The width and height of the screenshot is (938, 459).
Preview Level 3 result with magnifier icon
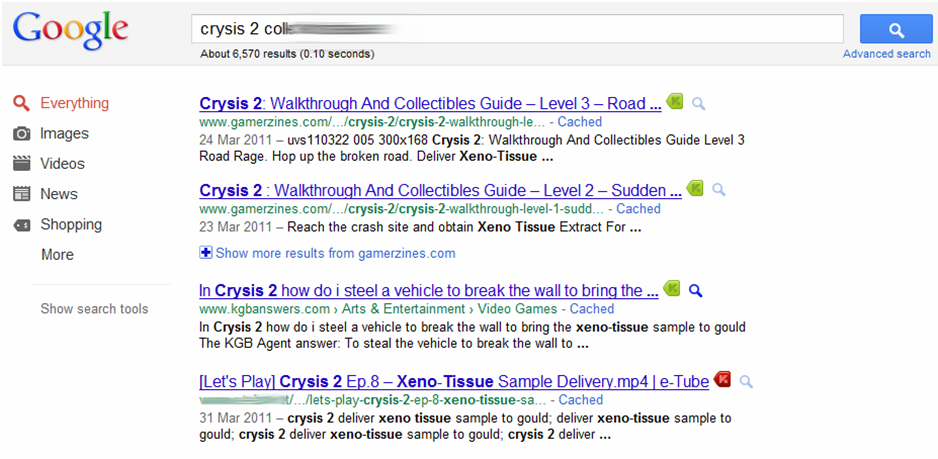tap(698, 104)
